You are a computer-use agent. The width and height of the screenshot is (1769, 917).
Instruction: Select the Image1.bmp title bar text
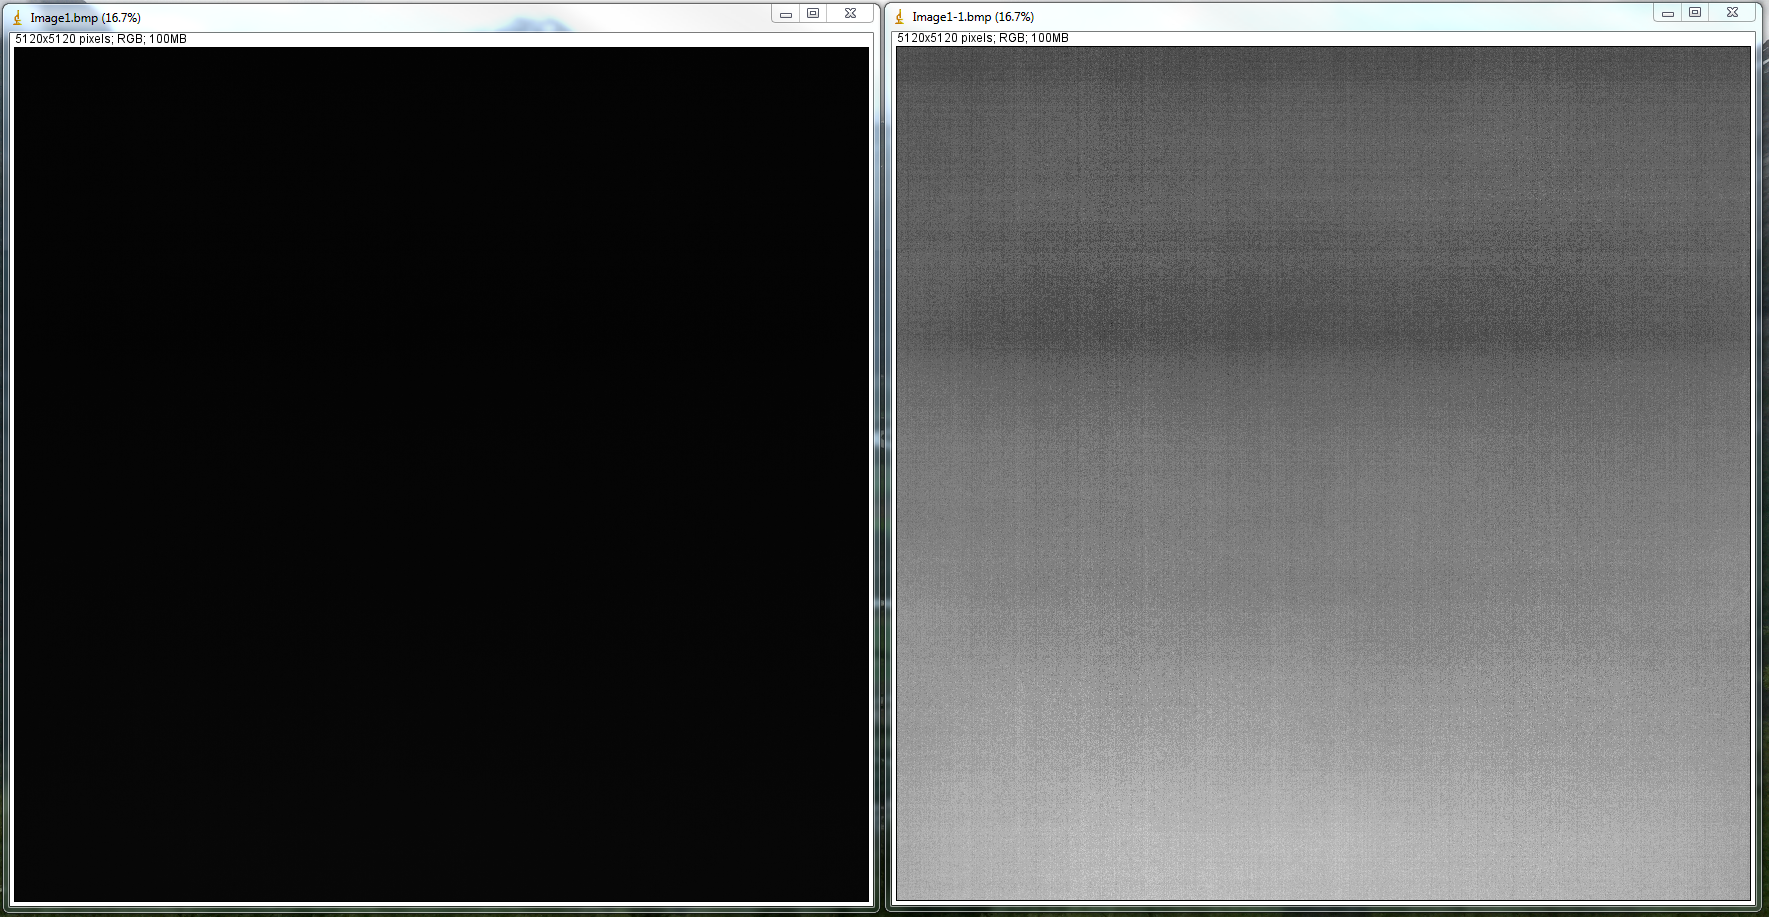[85, 18]
